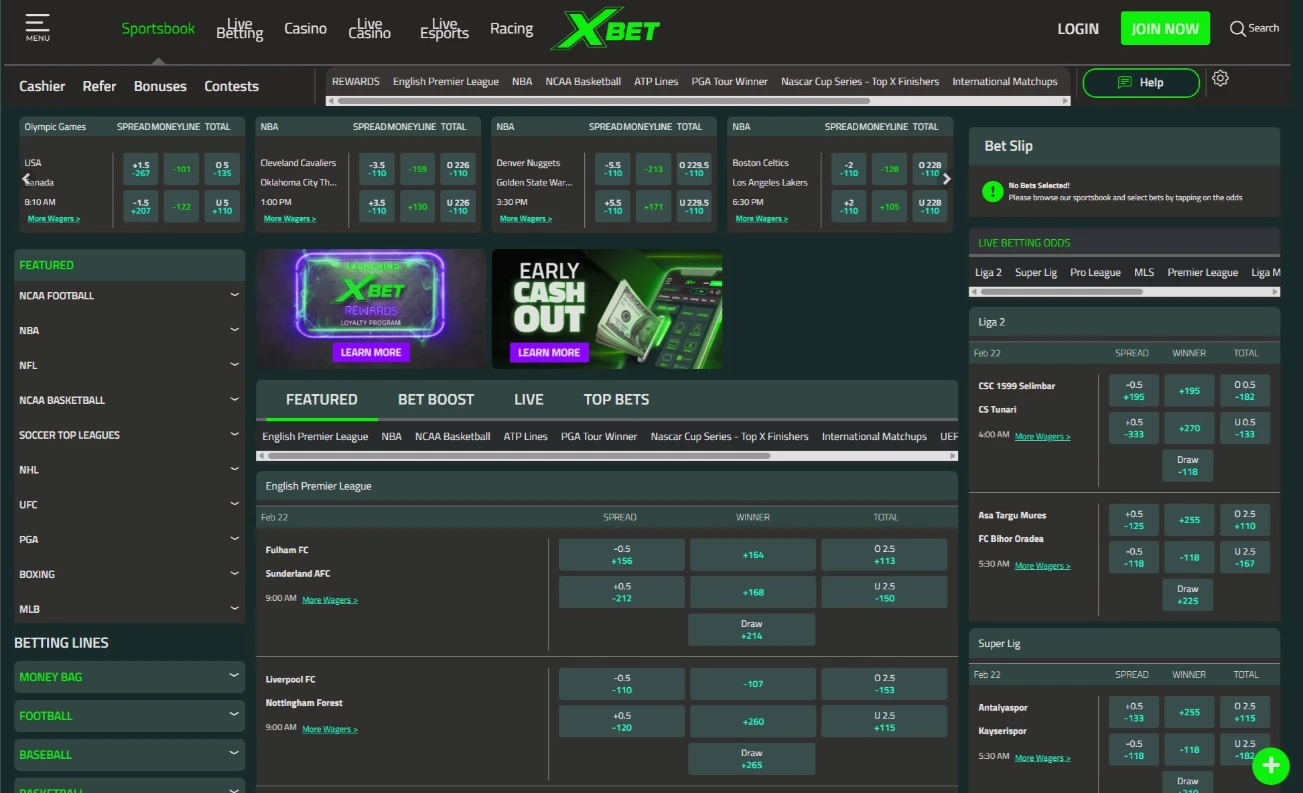Select Draw +265 for Liverpool match

[752, 759]
